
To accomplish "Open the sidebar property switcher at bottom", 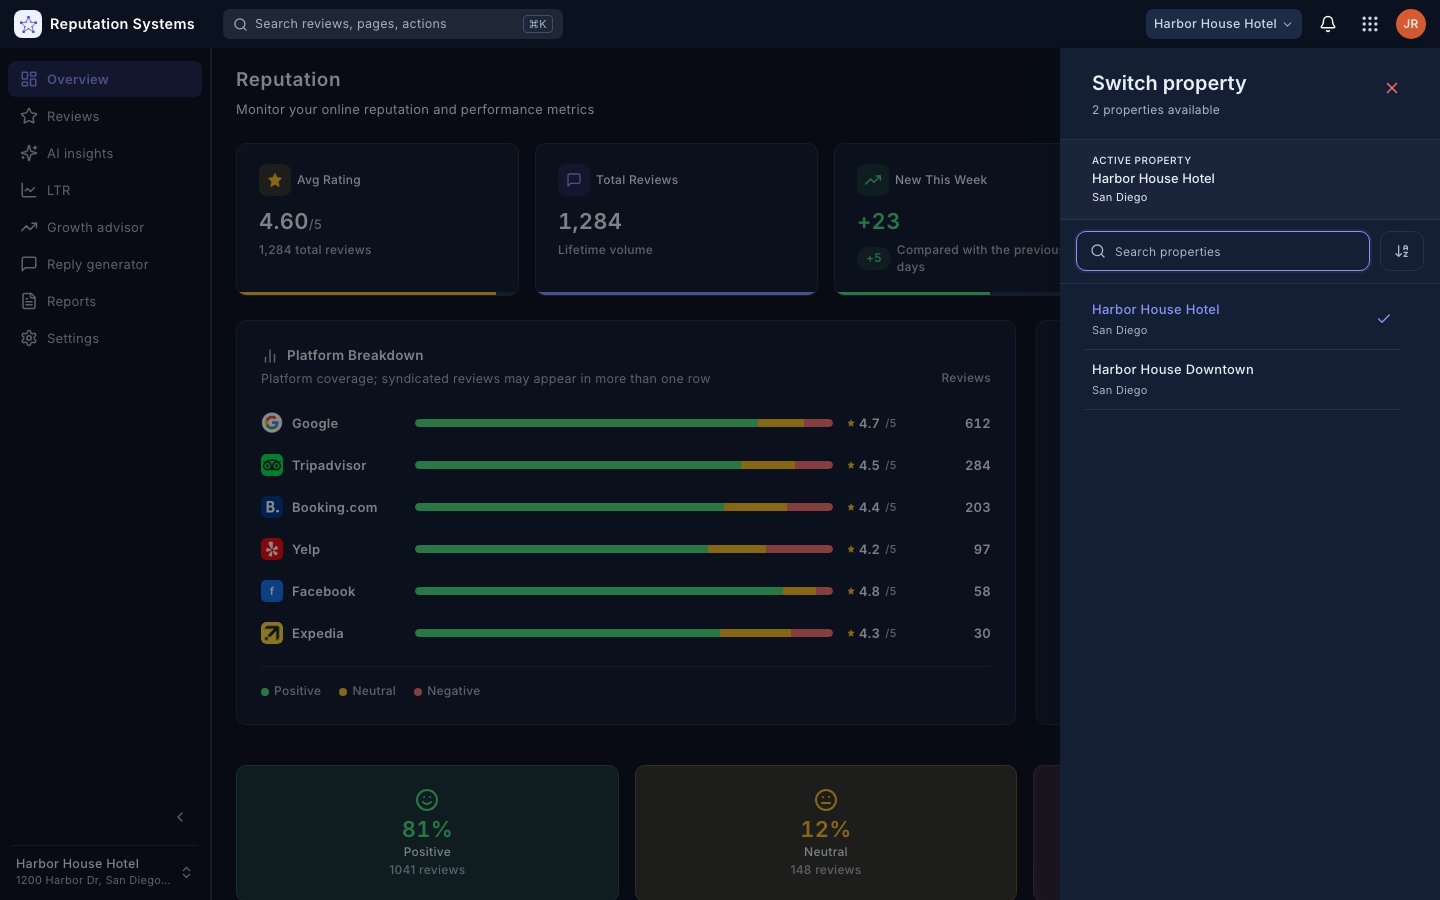I will coord(105,872).
